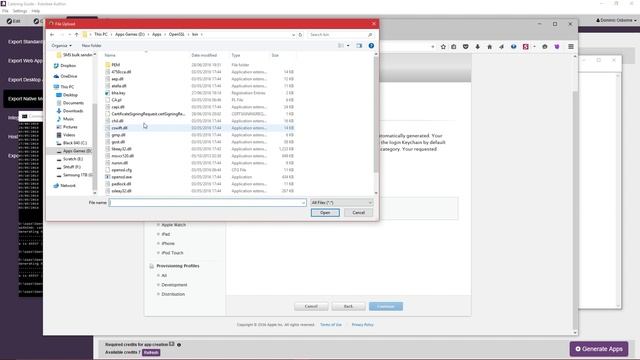Expand the File name suggestions dropdown arrow

tap(303, 203)
